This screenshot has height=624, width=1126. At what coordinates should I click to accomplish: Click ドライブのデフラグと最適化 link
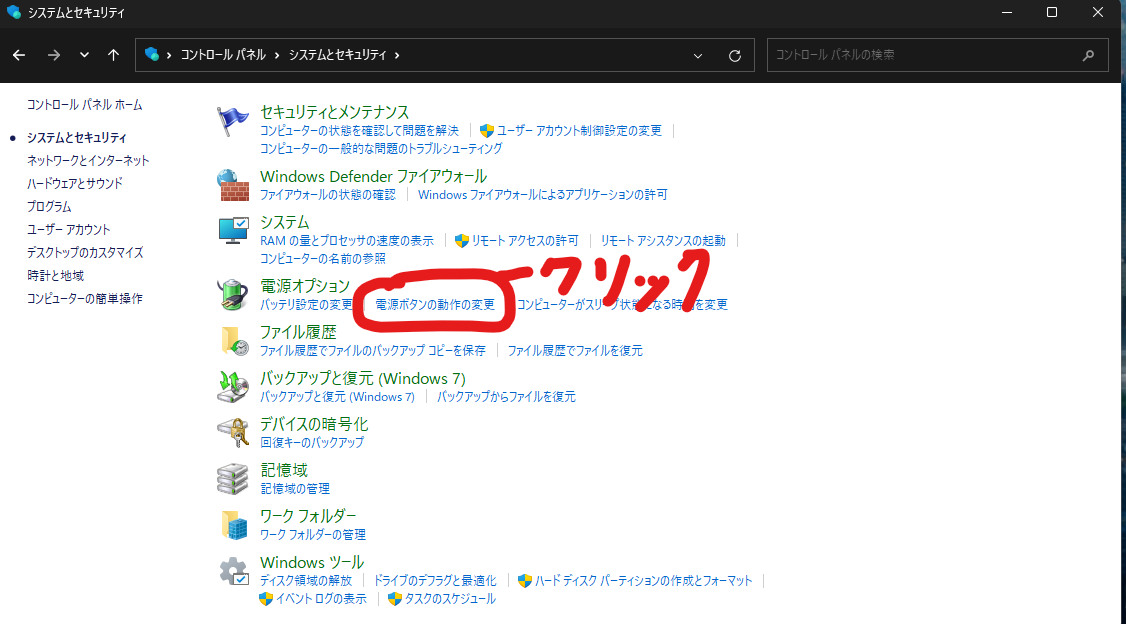point(435,581)
